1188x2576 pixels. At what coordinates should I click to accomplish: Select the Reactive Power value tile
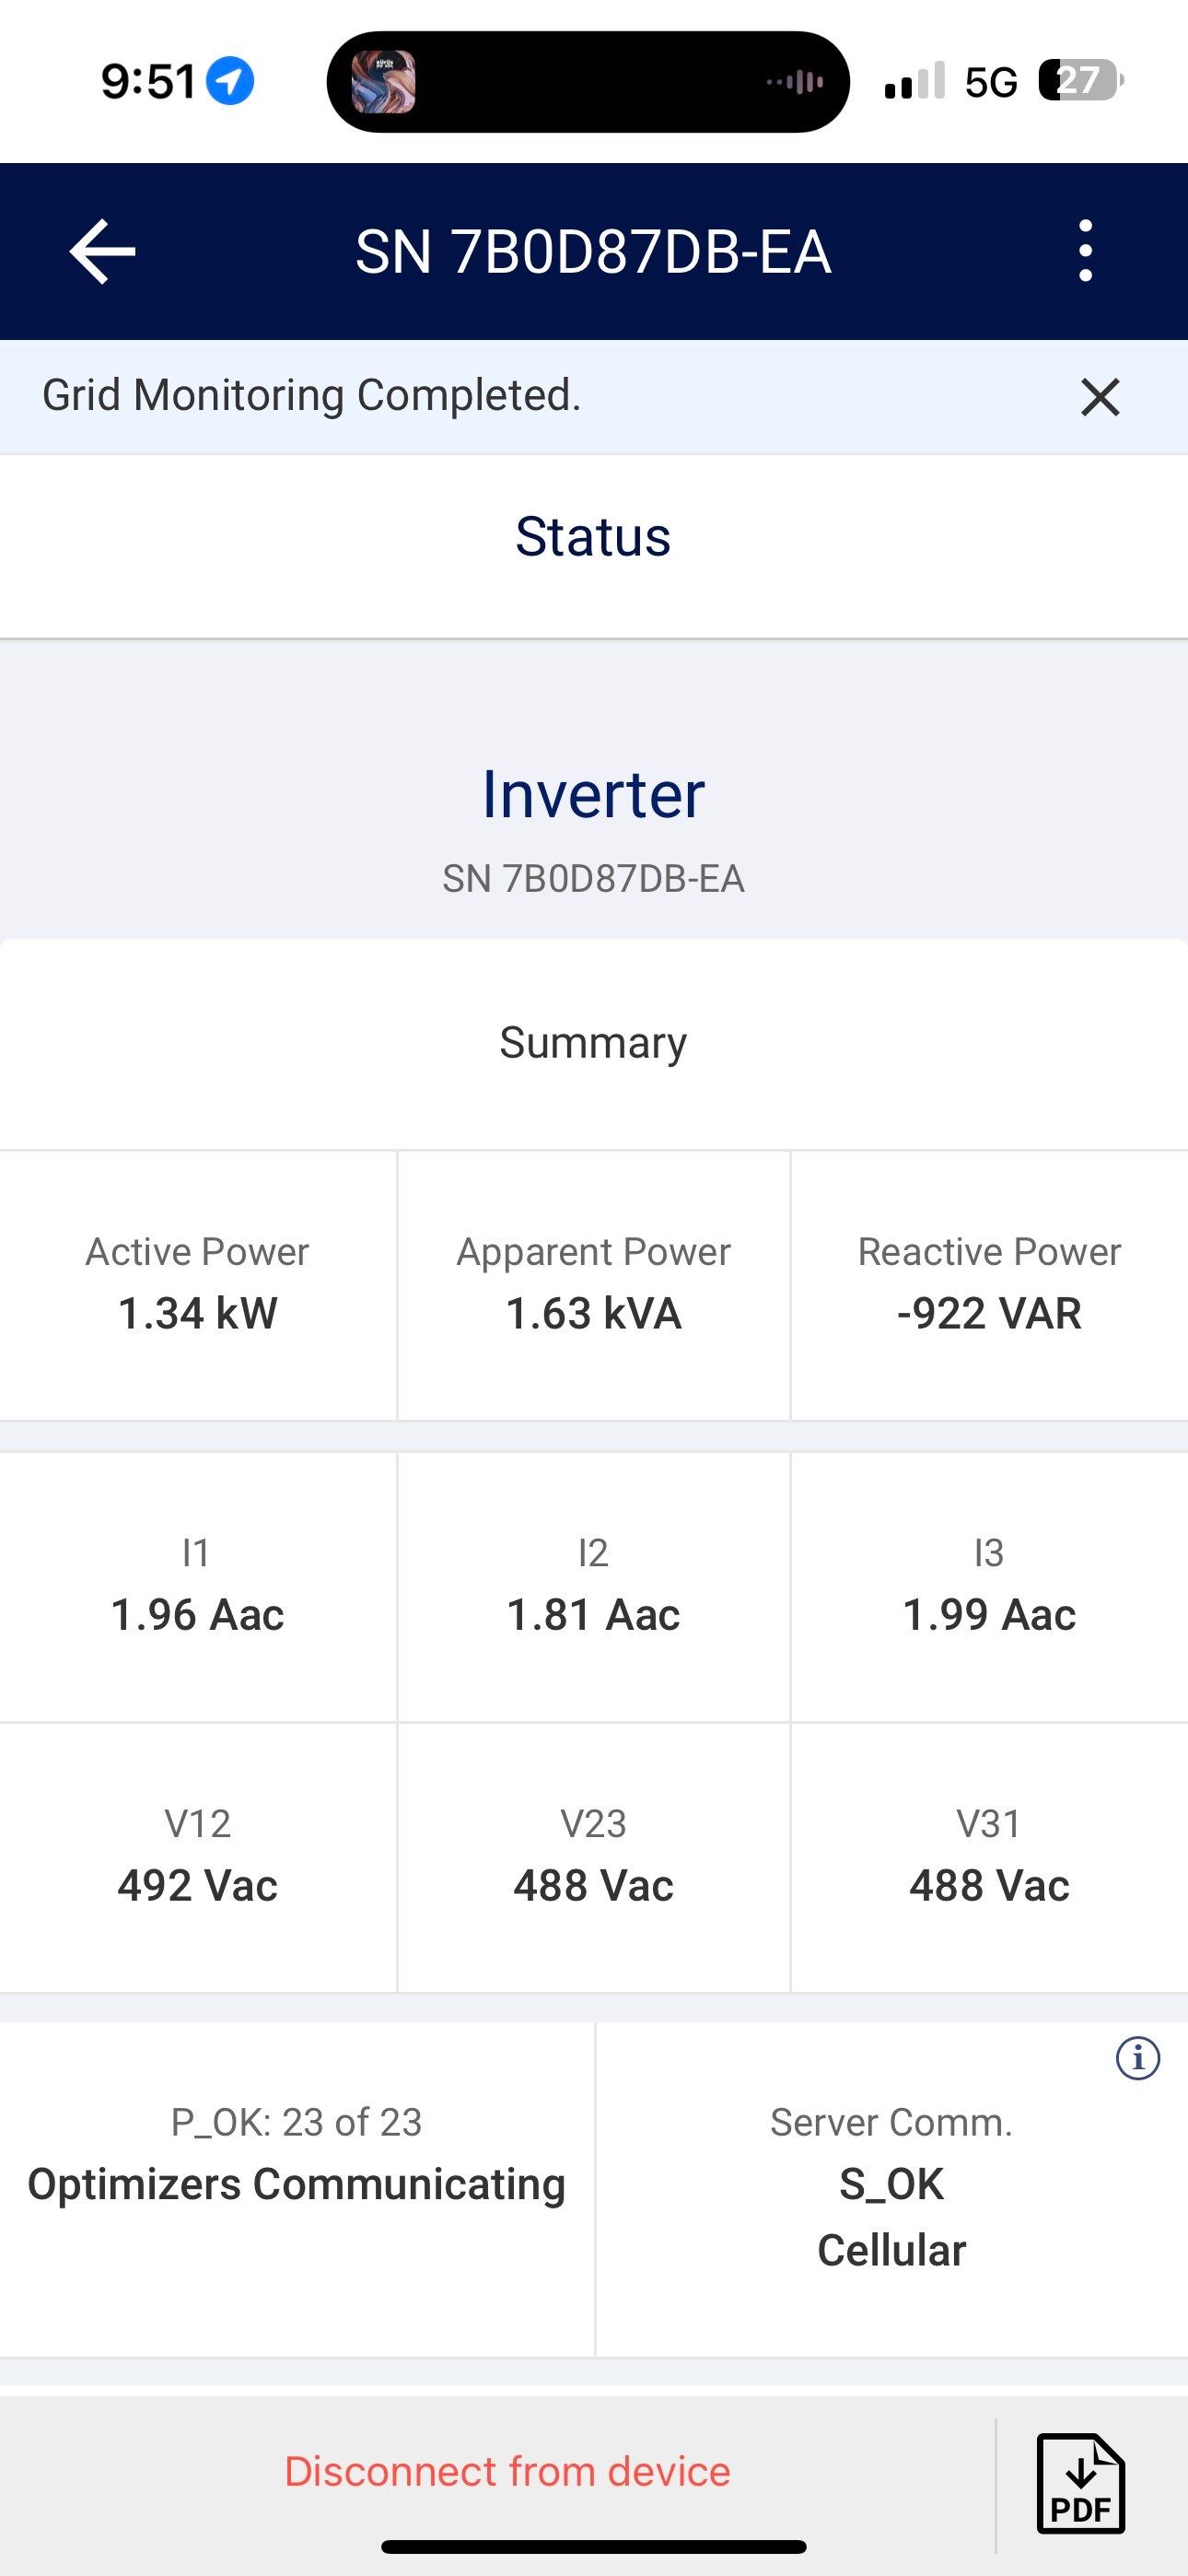[x=989, y=1285]
